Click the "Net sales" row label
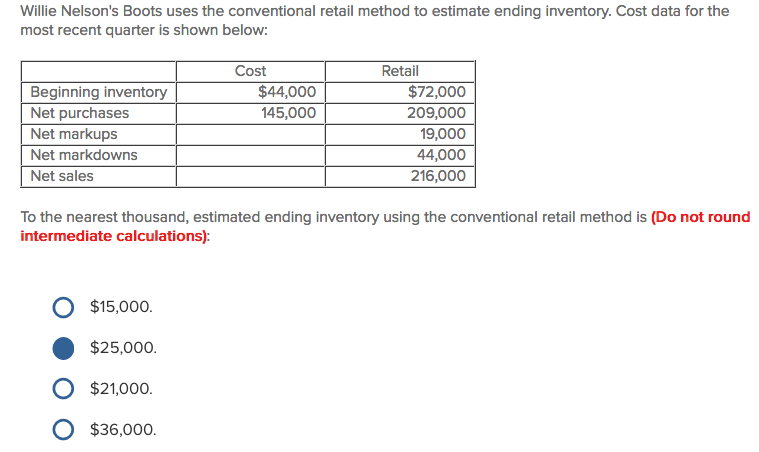The width and height of the screenshot is (759, 452). click(62, 176)
